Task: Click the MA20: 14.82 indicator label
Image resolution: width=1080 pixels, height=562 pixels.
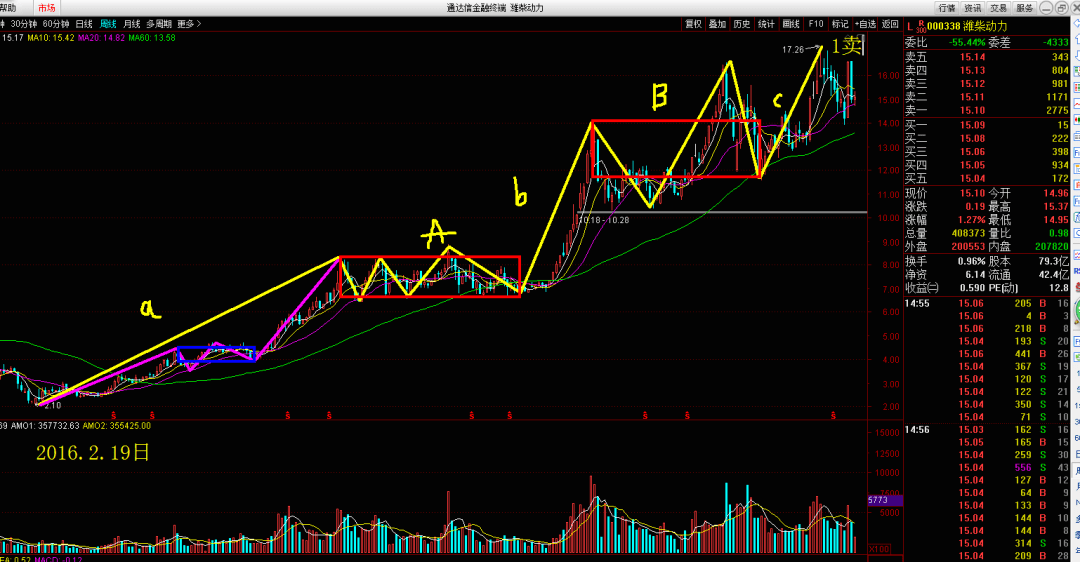Action: click(x=101, y=38)
